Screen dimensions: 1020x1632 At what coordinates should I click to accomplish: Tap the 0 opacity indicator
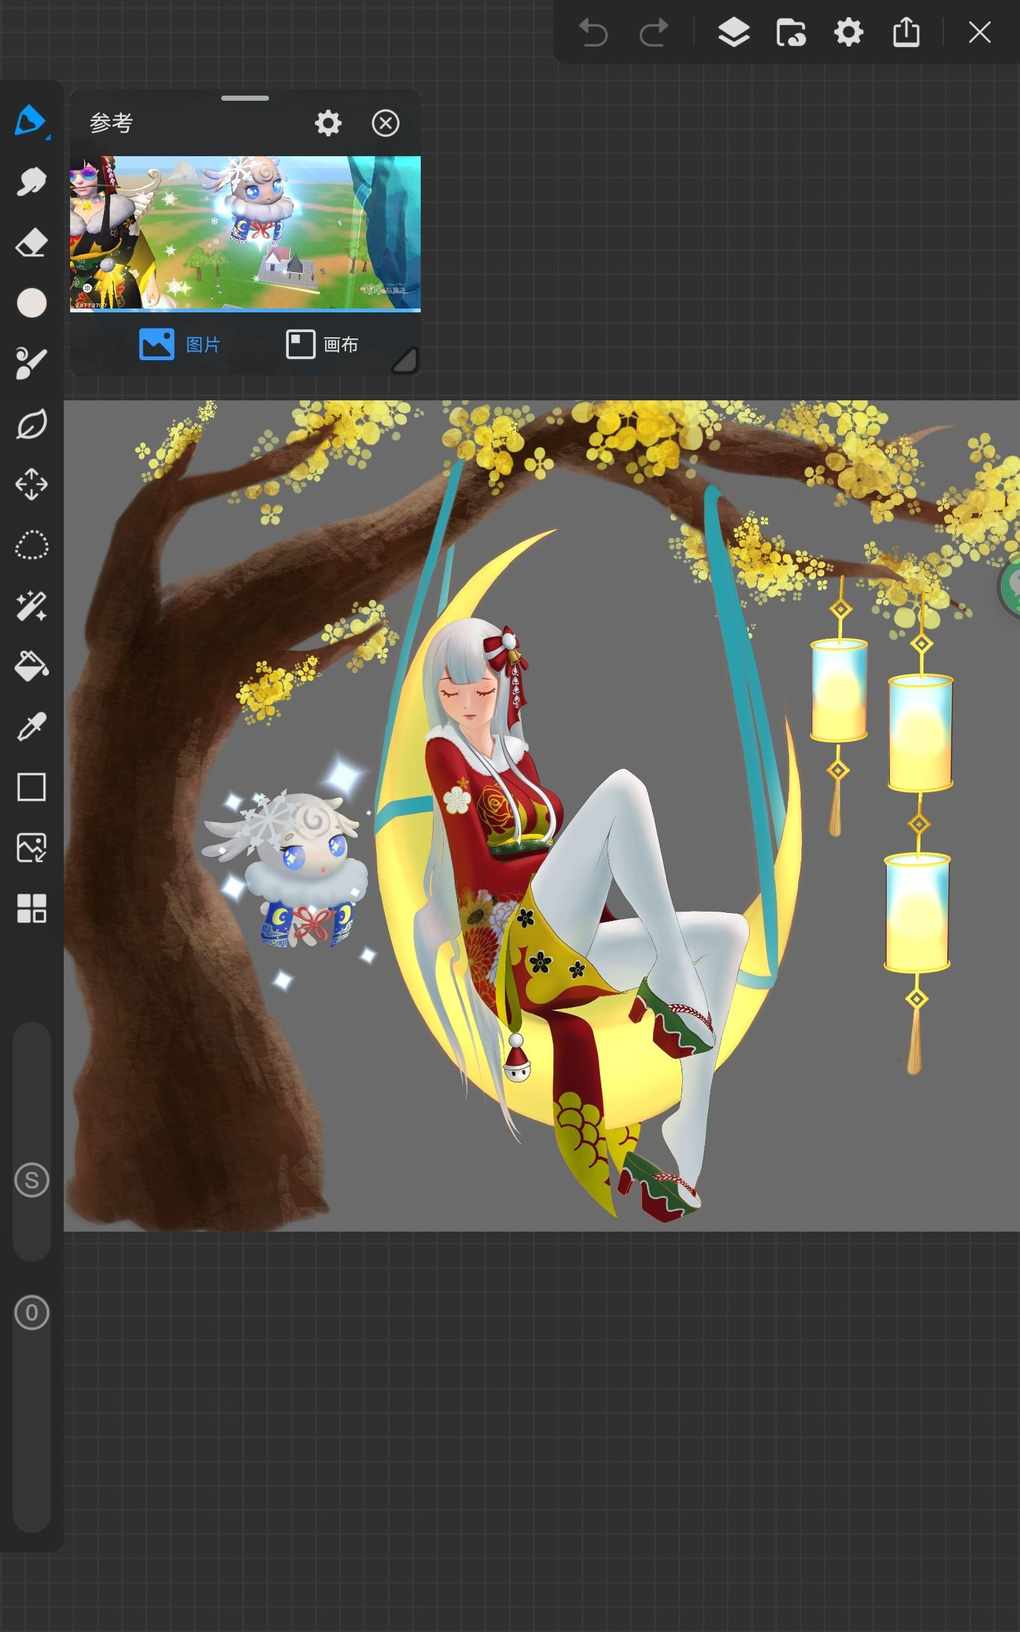pos(31,1312)
